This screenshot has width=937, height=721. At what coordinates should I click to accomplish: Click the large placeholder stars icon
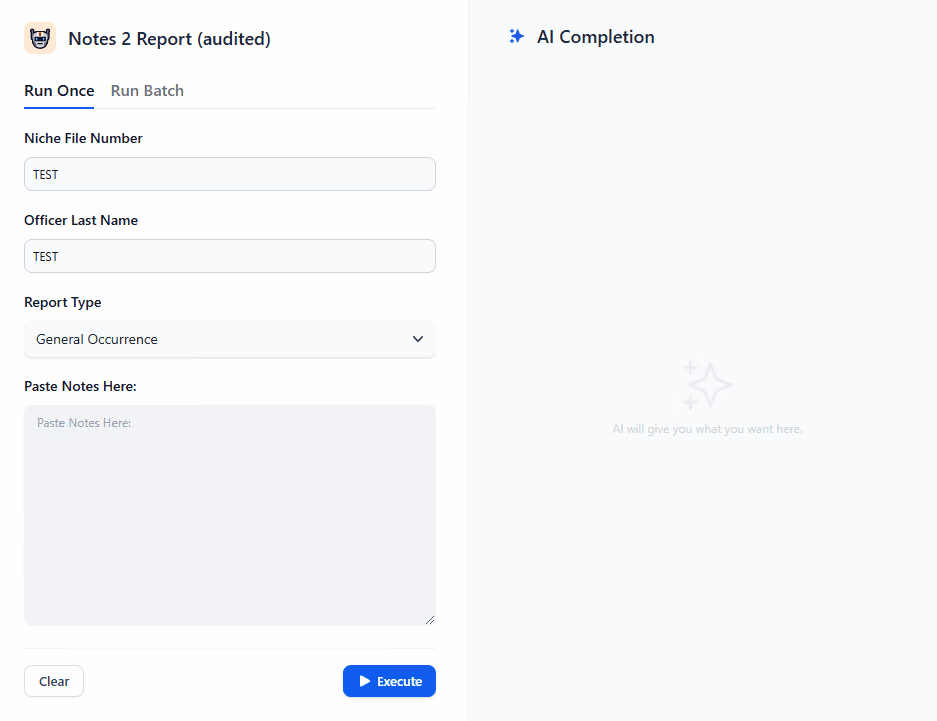point(707,385)
